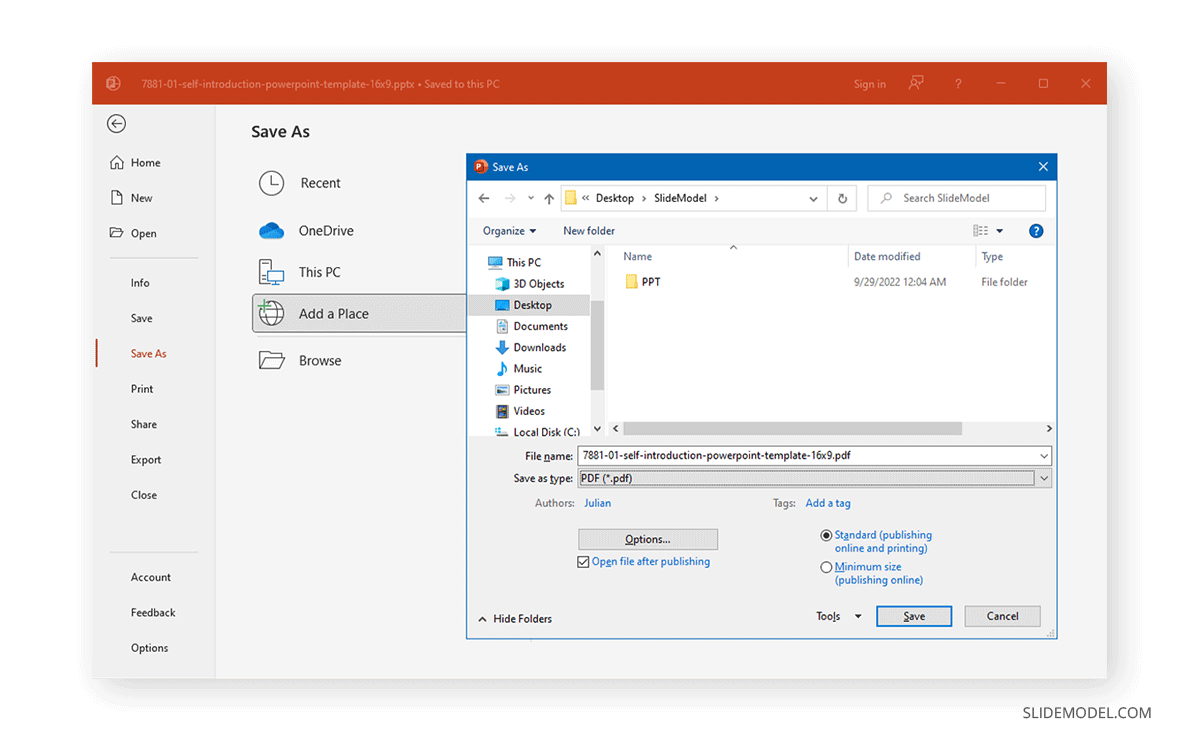Open Add a Place globe icon
The width and height of the screenshot is (1200, 743).
(x=270, y=313)
